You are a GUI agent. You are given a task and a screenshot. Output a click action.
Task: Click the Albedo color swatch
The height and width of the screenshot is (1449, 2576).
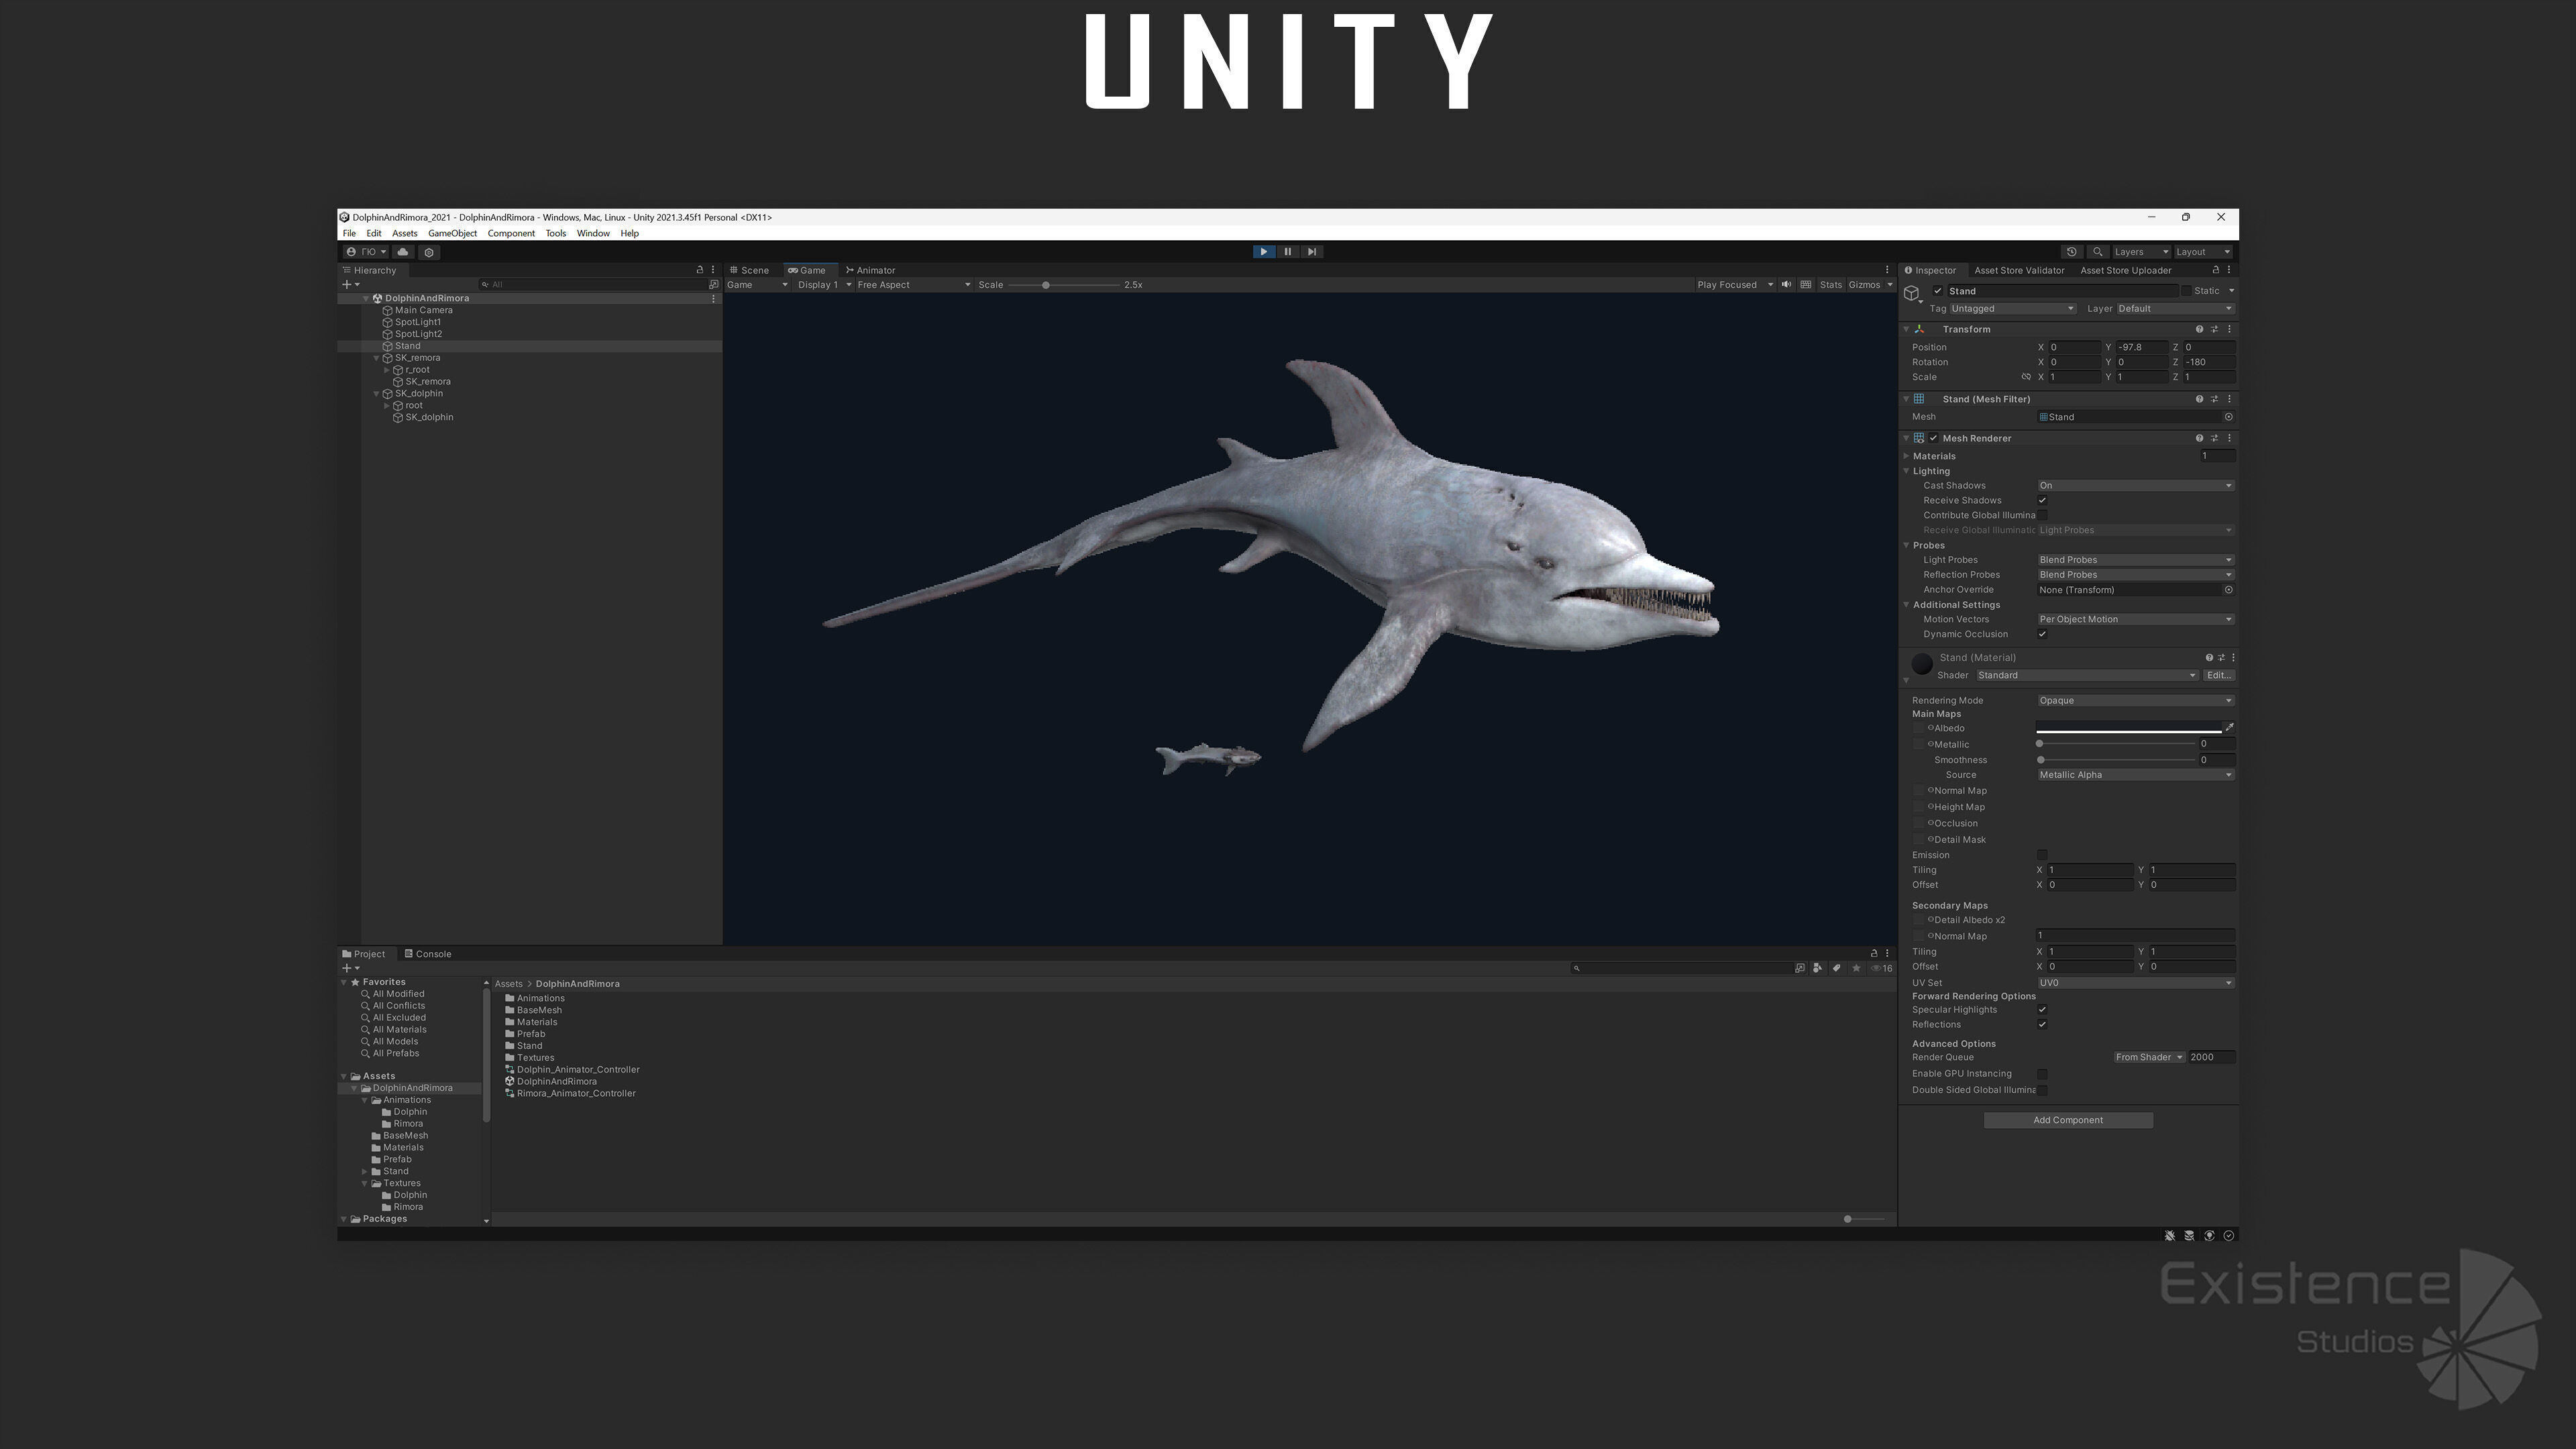2128,728
